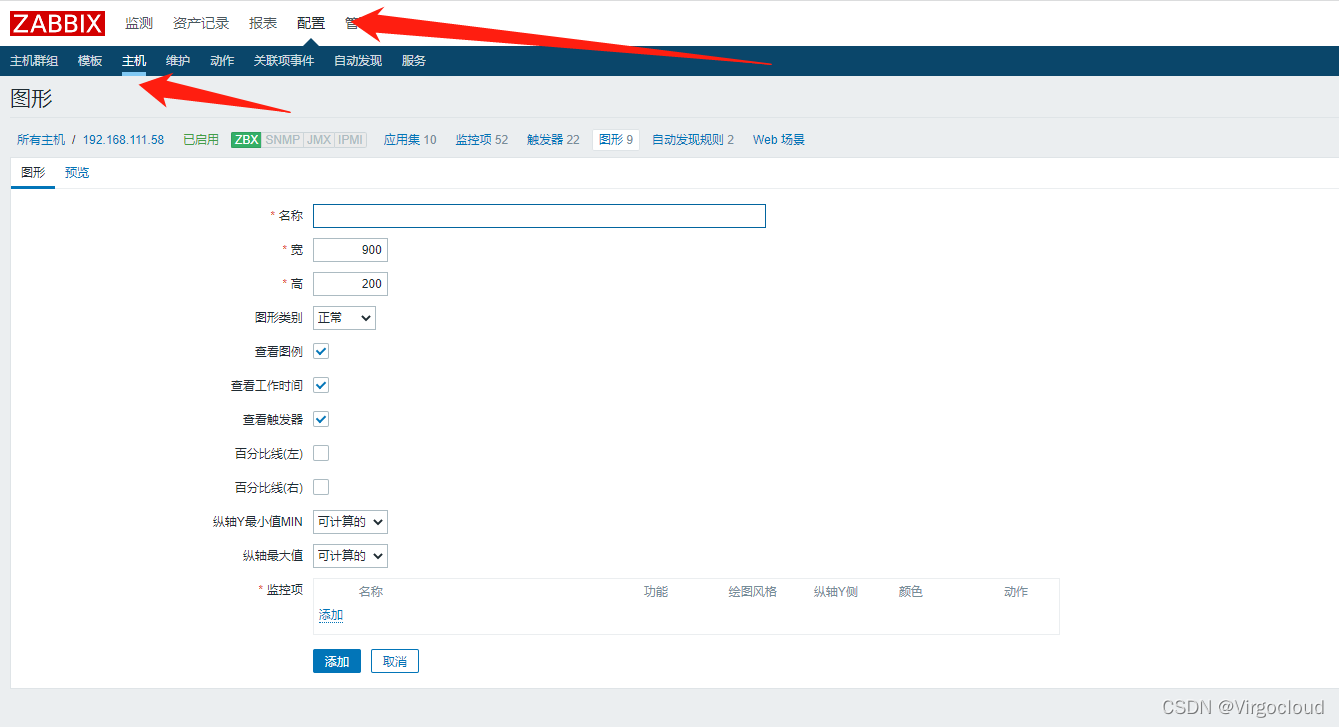The width and height of the screenshot is (1339, 727).
Task: Click the 取消 button
Action: coord(395,661)
